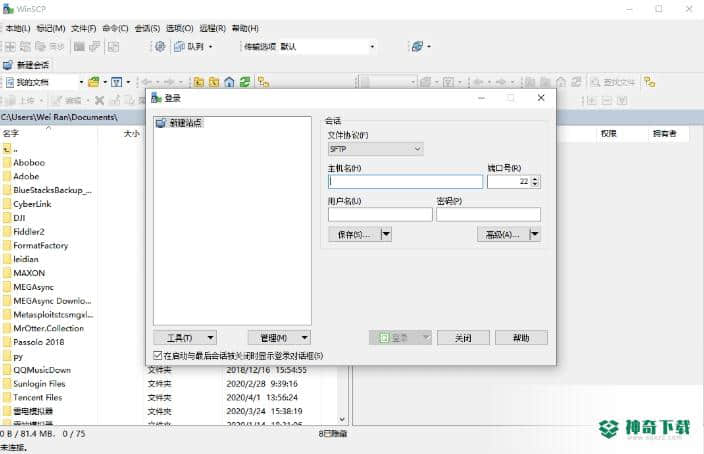
Task: Click the local directory tree icon
Action: point(263,82)
